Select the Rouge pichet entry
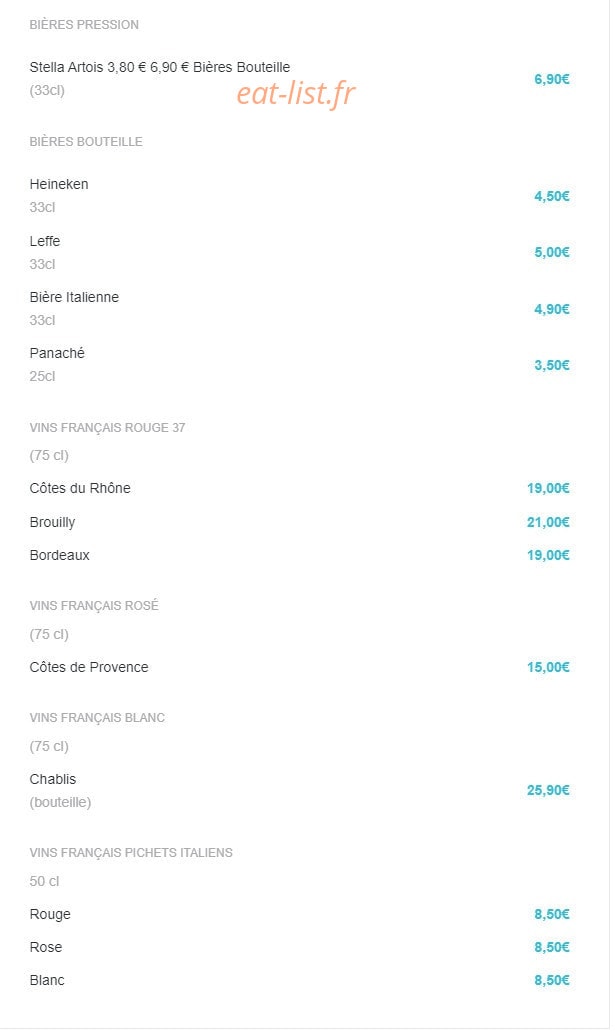The image size is (615, 1031). (x=299, y=914)
